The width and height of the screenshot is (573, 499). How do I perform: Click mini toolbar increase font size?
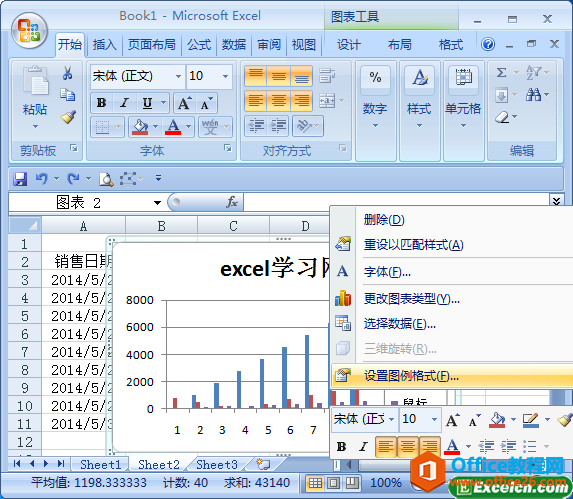coord(453,420)
